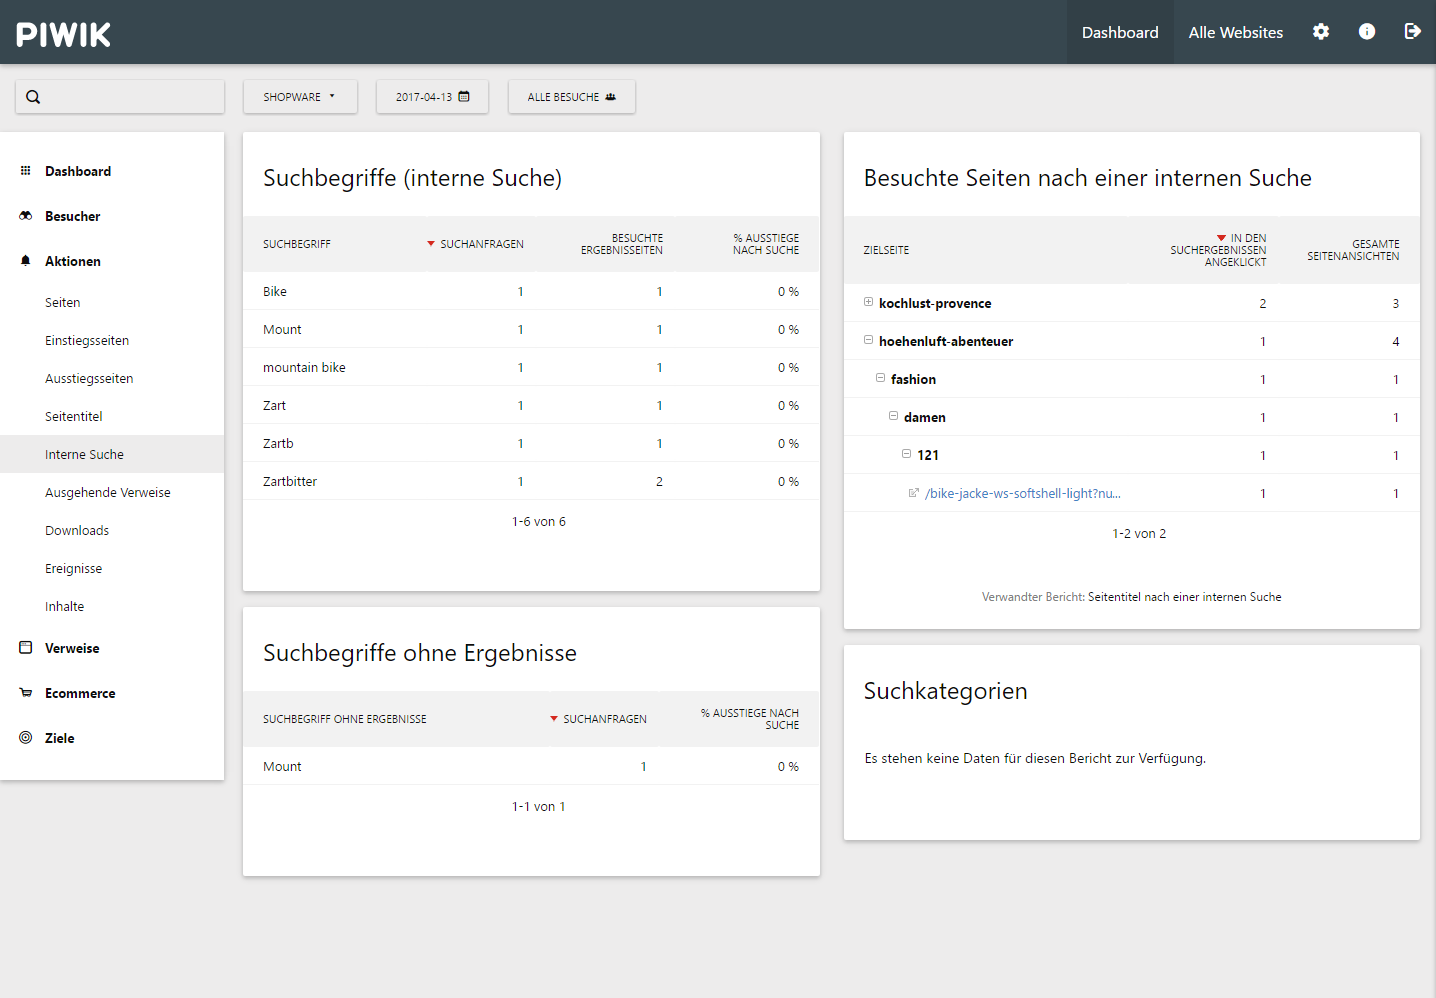1436x998 pixels.
Task: Open the Dashboard top navigation tab
Action: (x=1120, y=32)
